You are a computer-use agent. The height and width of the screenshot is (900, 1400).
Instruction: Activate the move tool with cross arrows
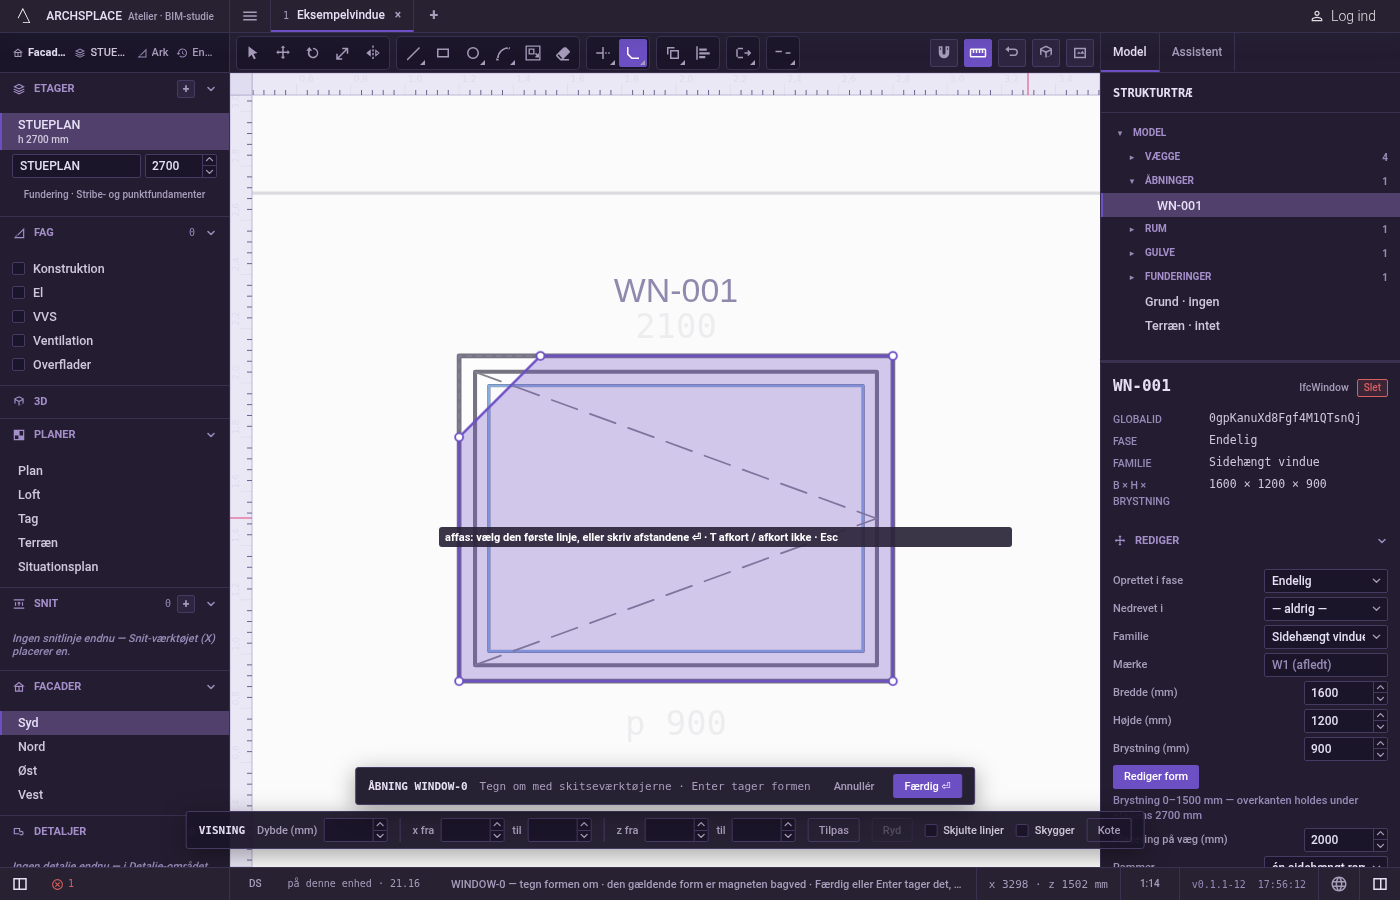pos(283,53)
